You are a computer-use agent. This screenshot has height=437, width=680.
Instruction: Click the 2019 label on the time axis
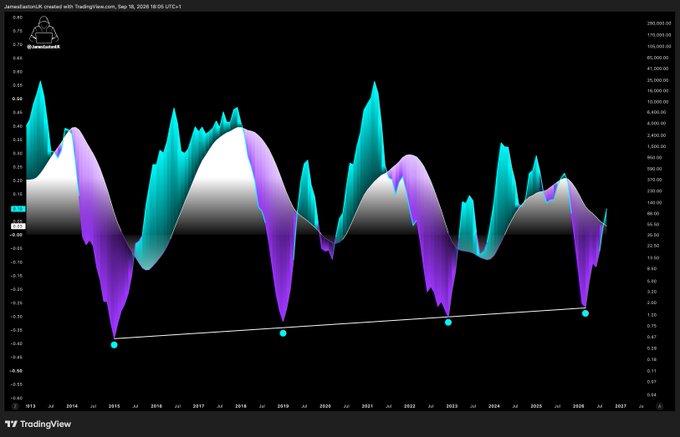point(283,407)
